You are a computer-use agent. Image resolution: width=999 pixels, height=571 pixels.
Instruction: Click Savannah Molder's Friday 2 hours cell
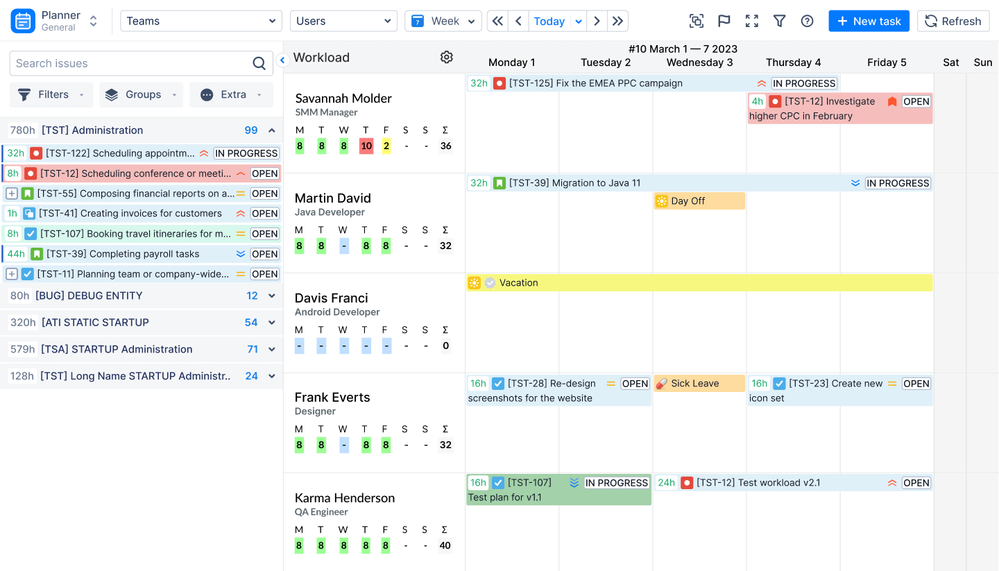tap(386, 146)
